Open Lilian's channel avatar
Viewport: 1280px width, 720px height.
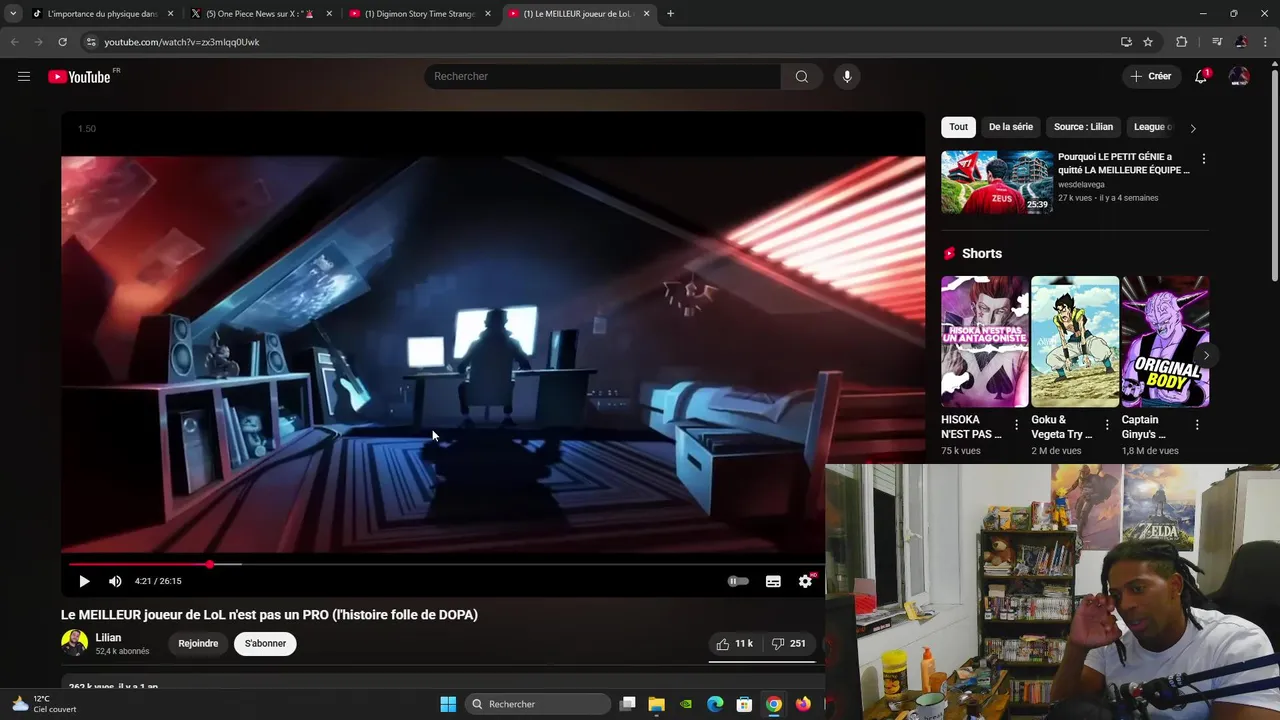click(74, 643)
